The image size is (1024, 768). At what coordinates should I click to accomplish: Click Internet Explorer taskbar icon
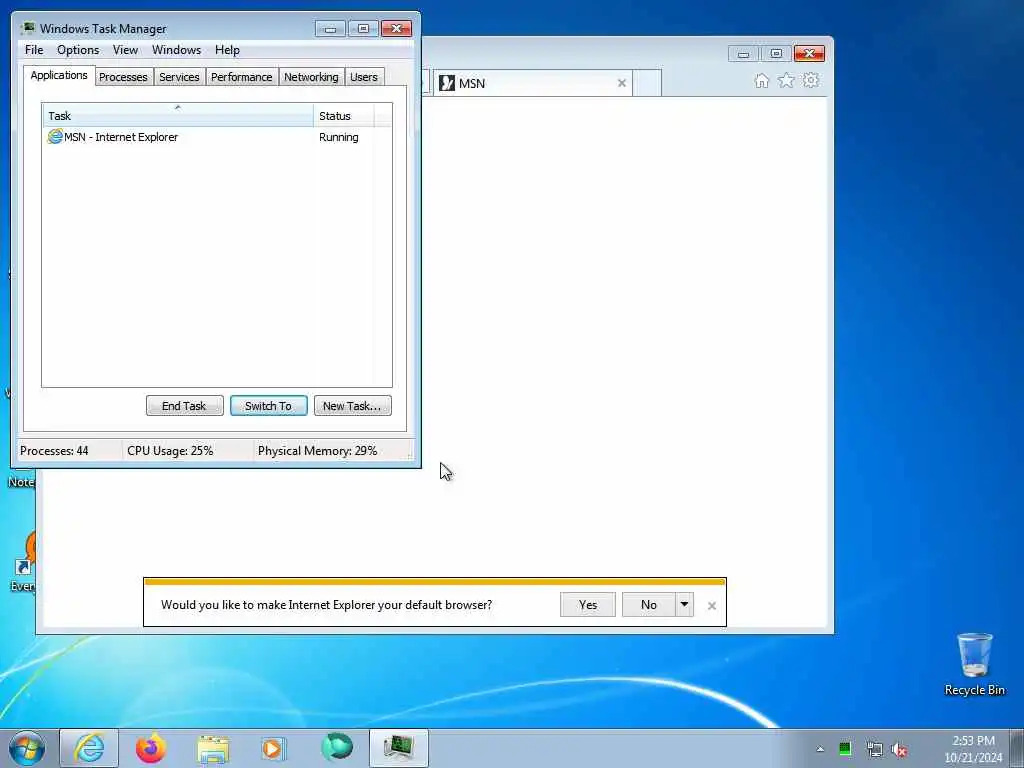pos(89,748)
